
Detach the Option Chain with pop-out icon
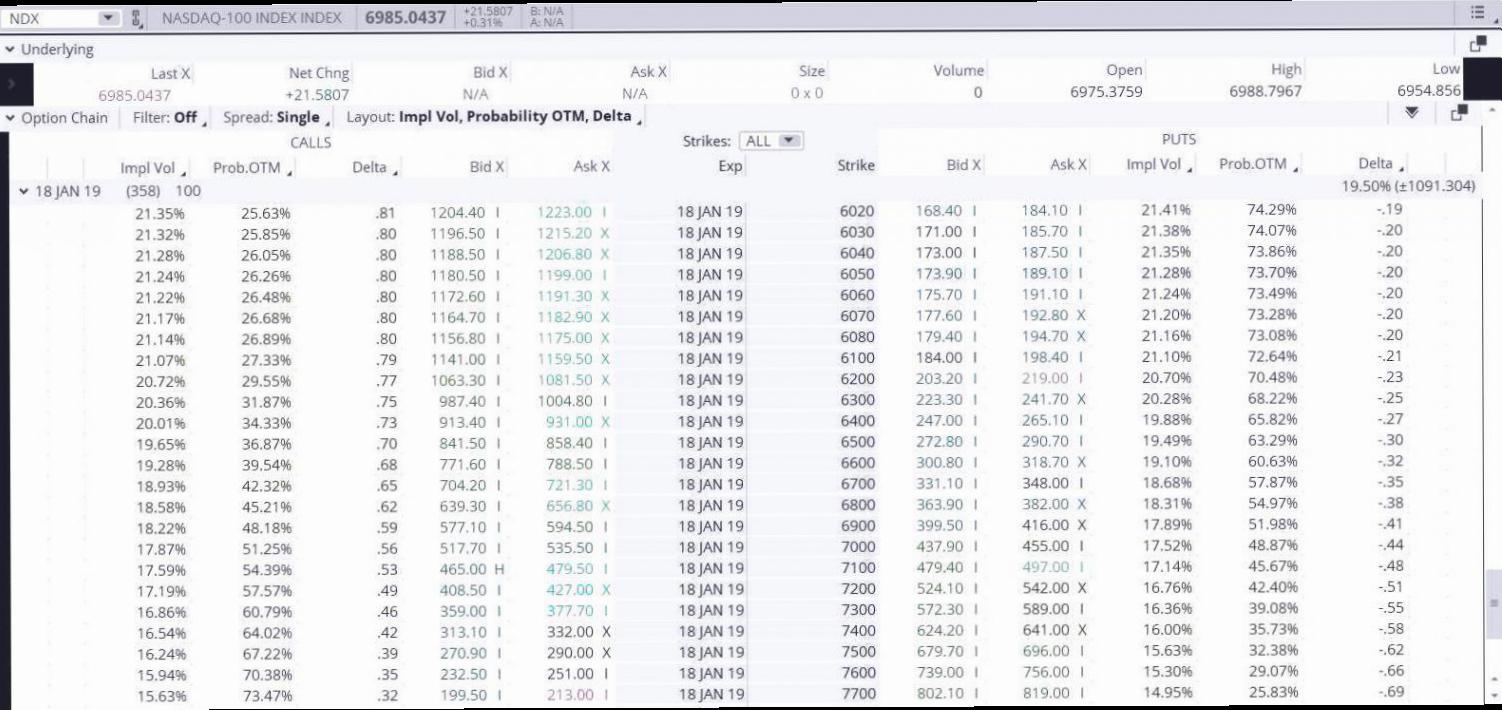pos(1460,112)
